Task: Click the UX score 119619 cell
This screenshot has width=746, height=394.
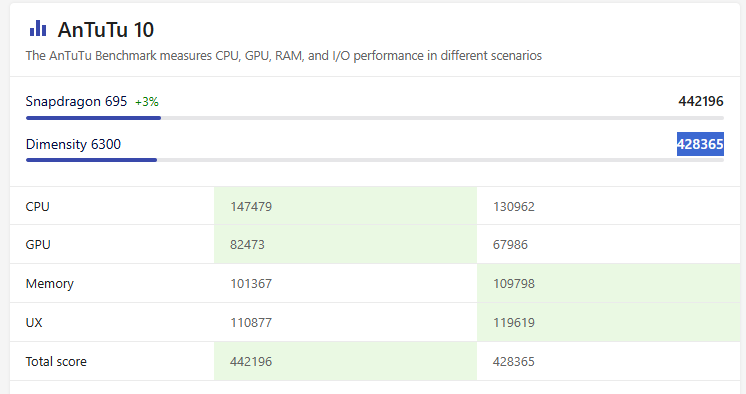Action: coord(609,323)
